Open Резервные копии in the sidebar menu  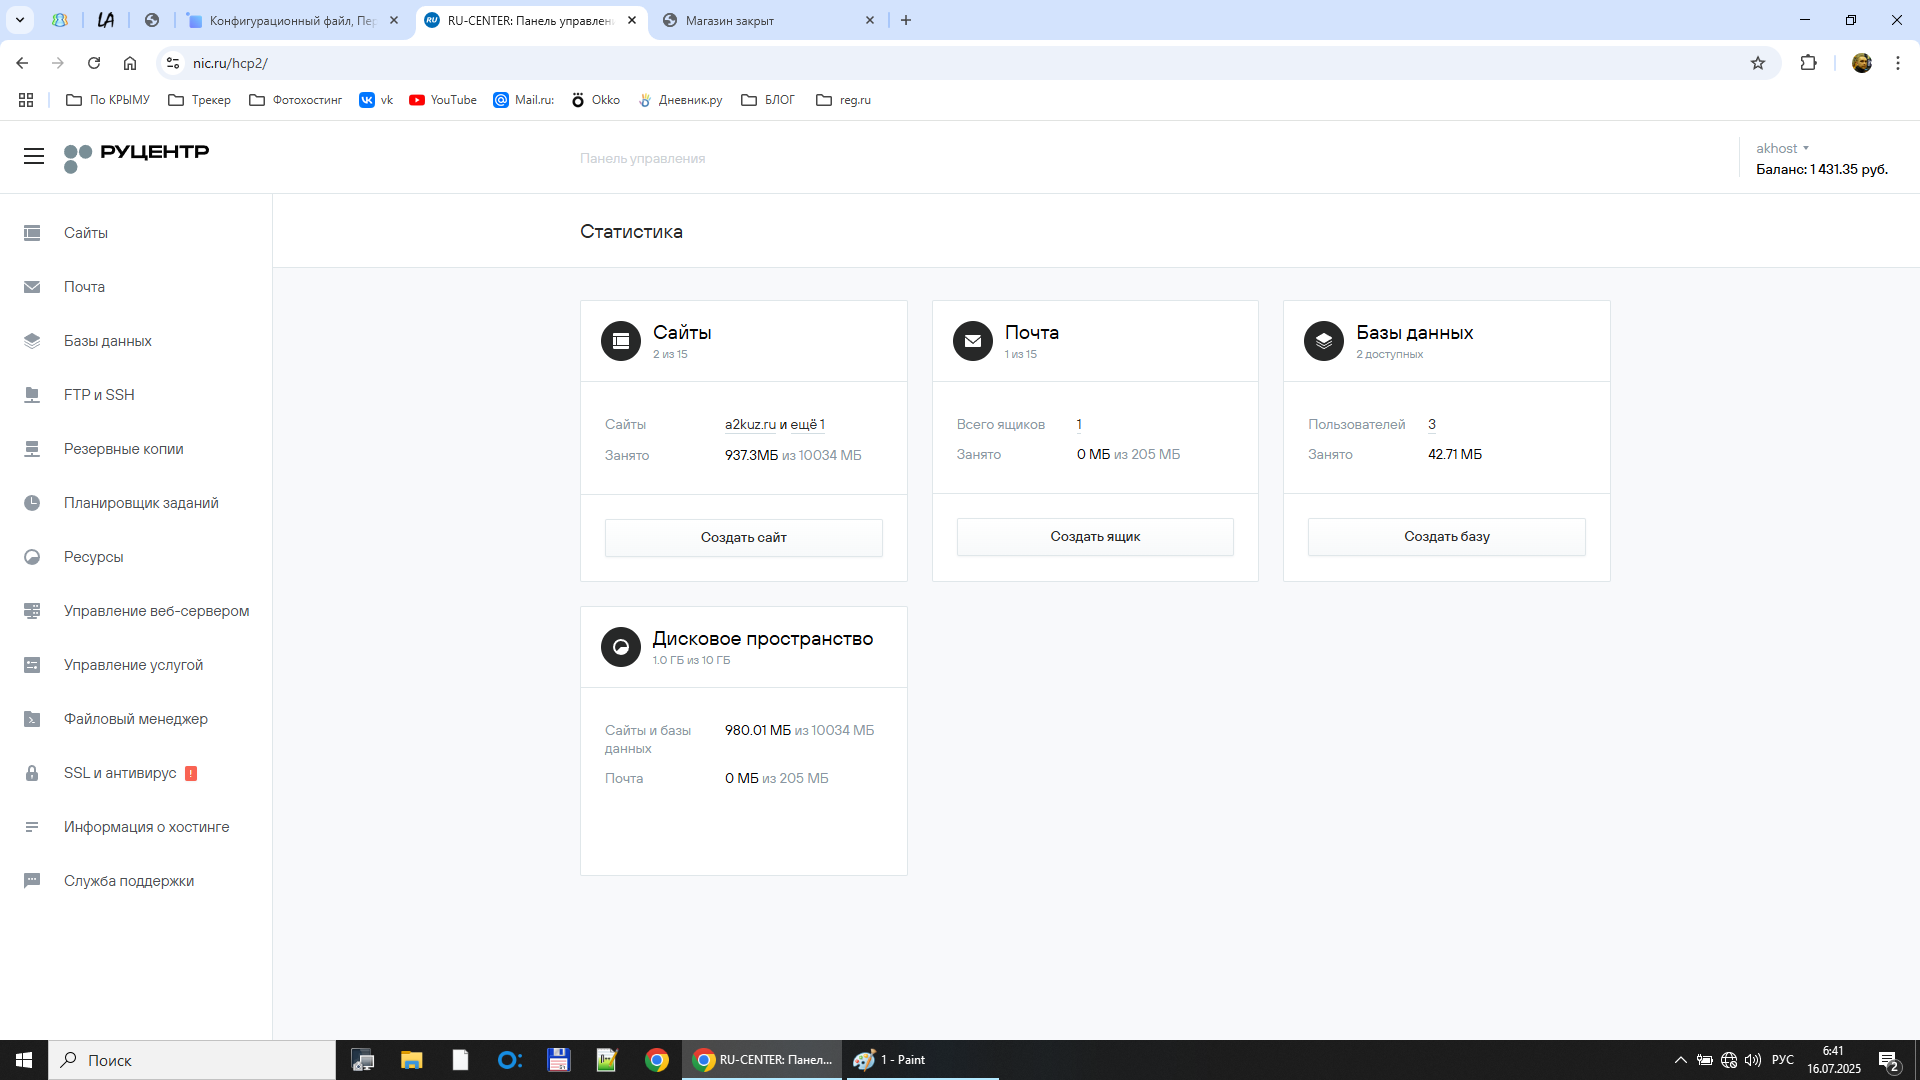click(124, 449)
